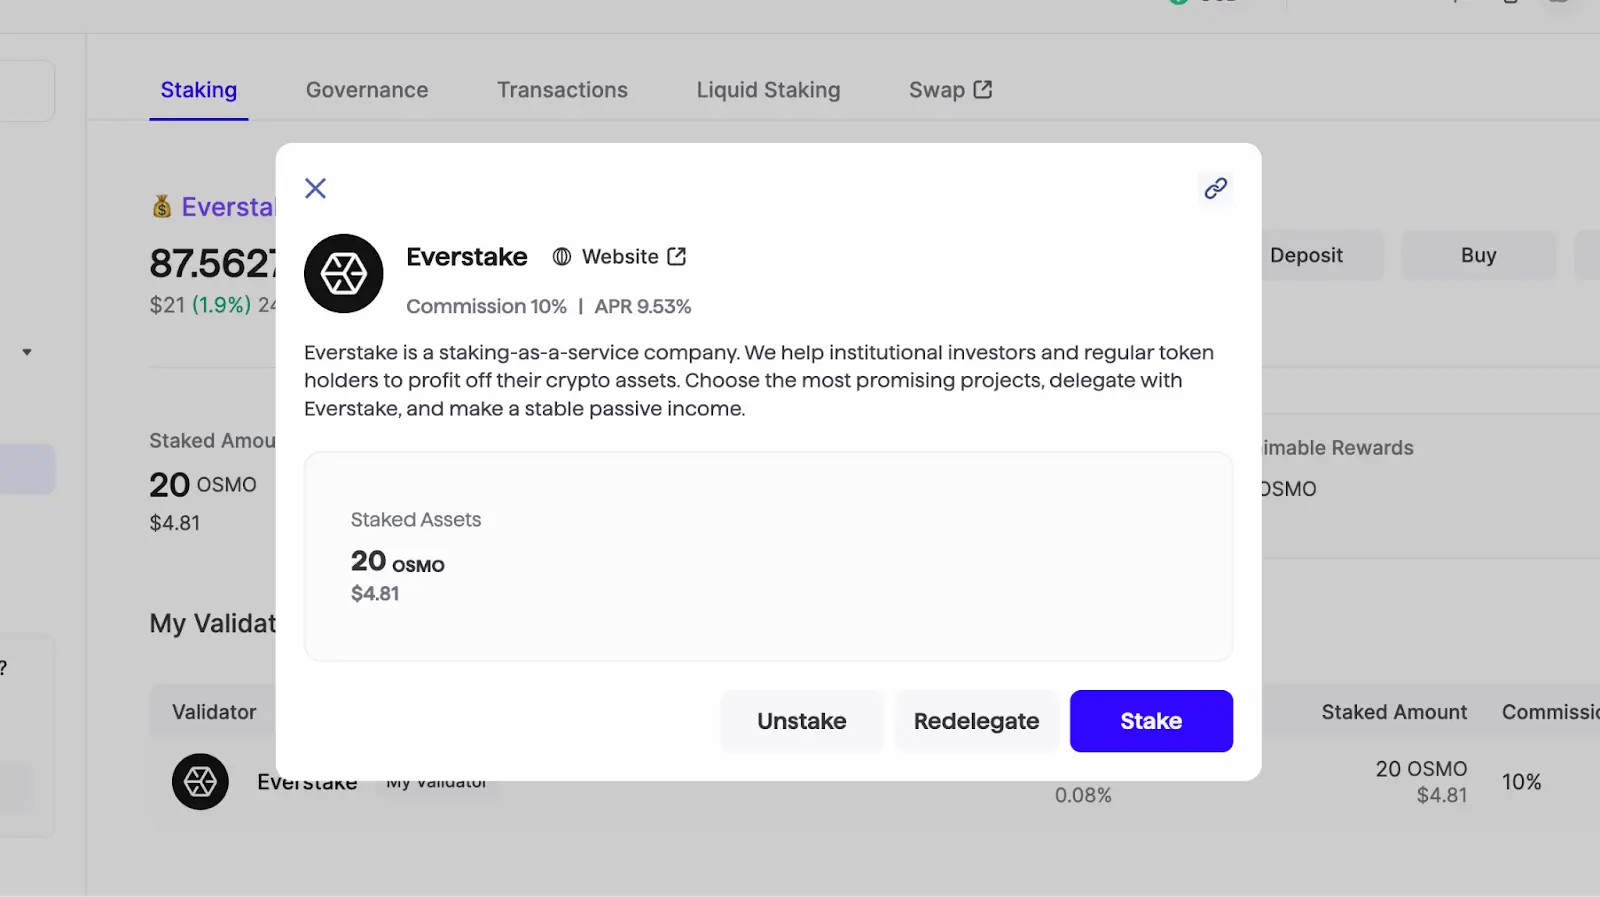Image resolution: width=1600 pixels, height=897 pixels.
Task: Open the Governance tab
Action: click(x=367, y=90)
